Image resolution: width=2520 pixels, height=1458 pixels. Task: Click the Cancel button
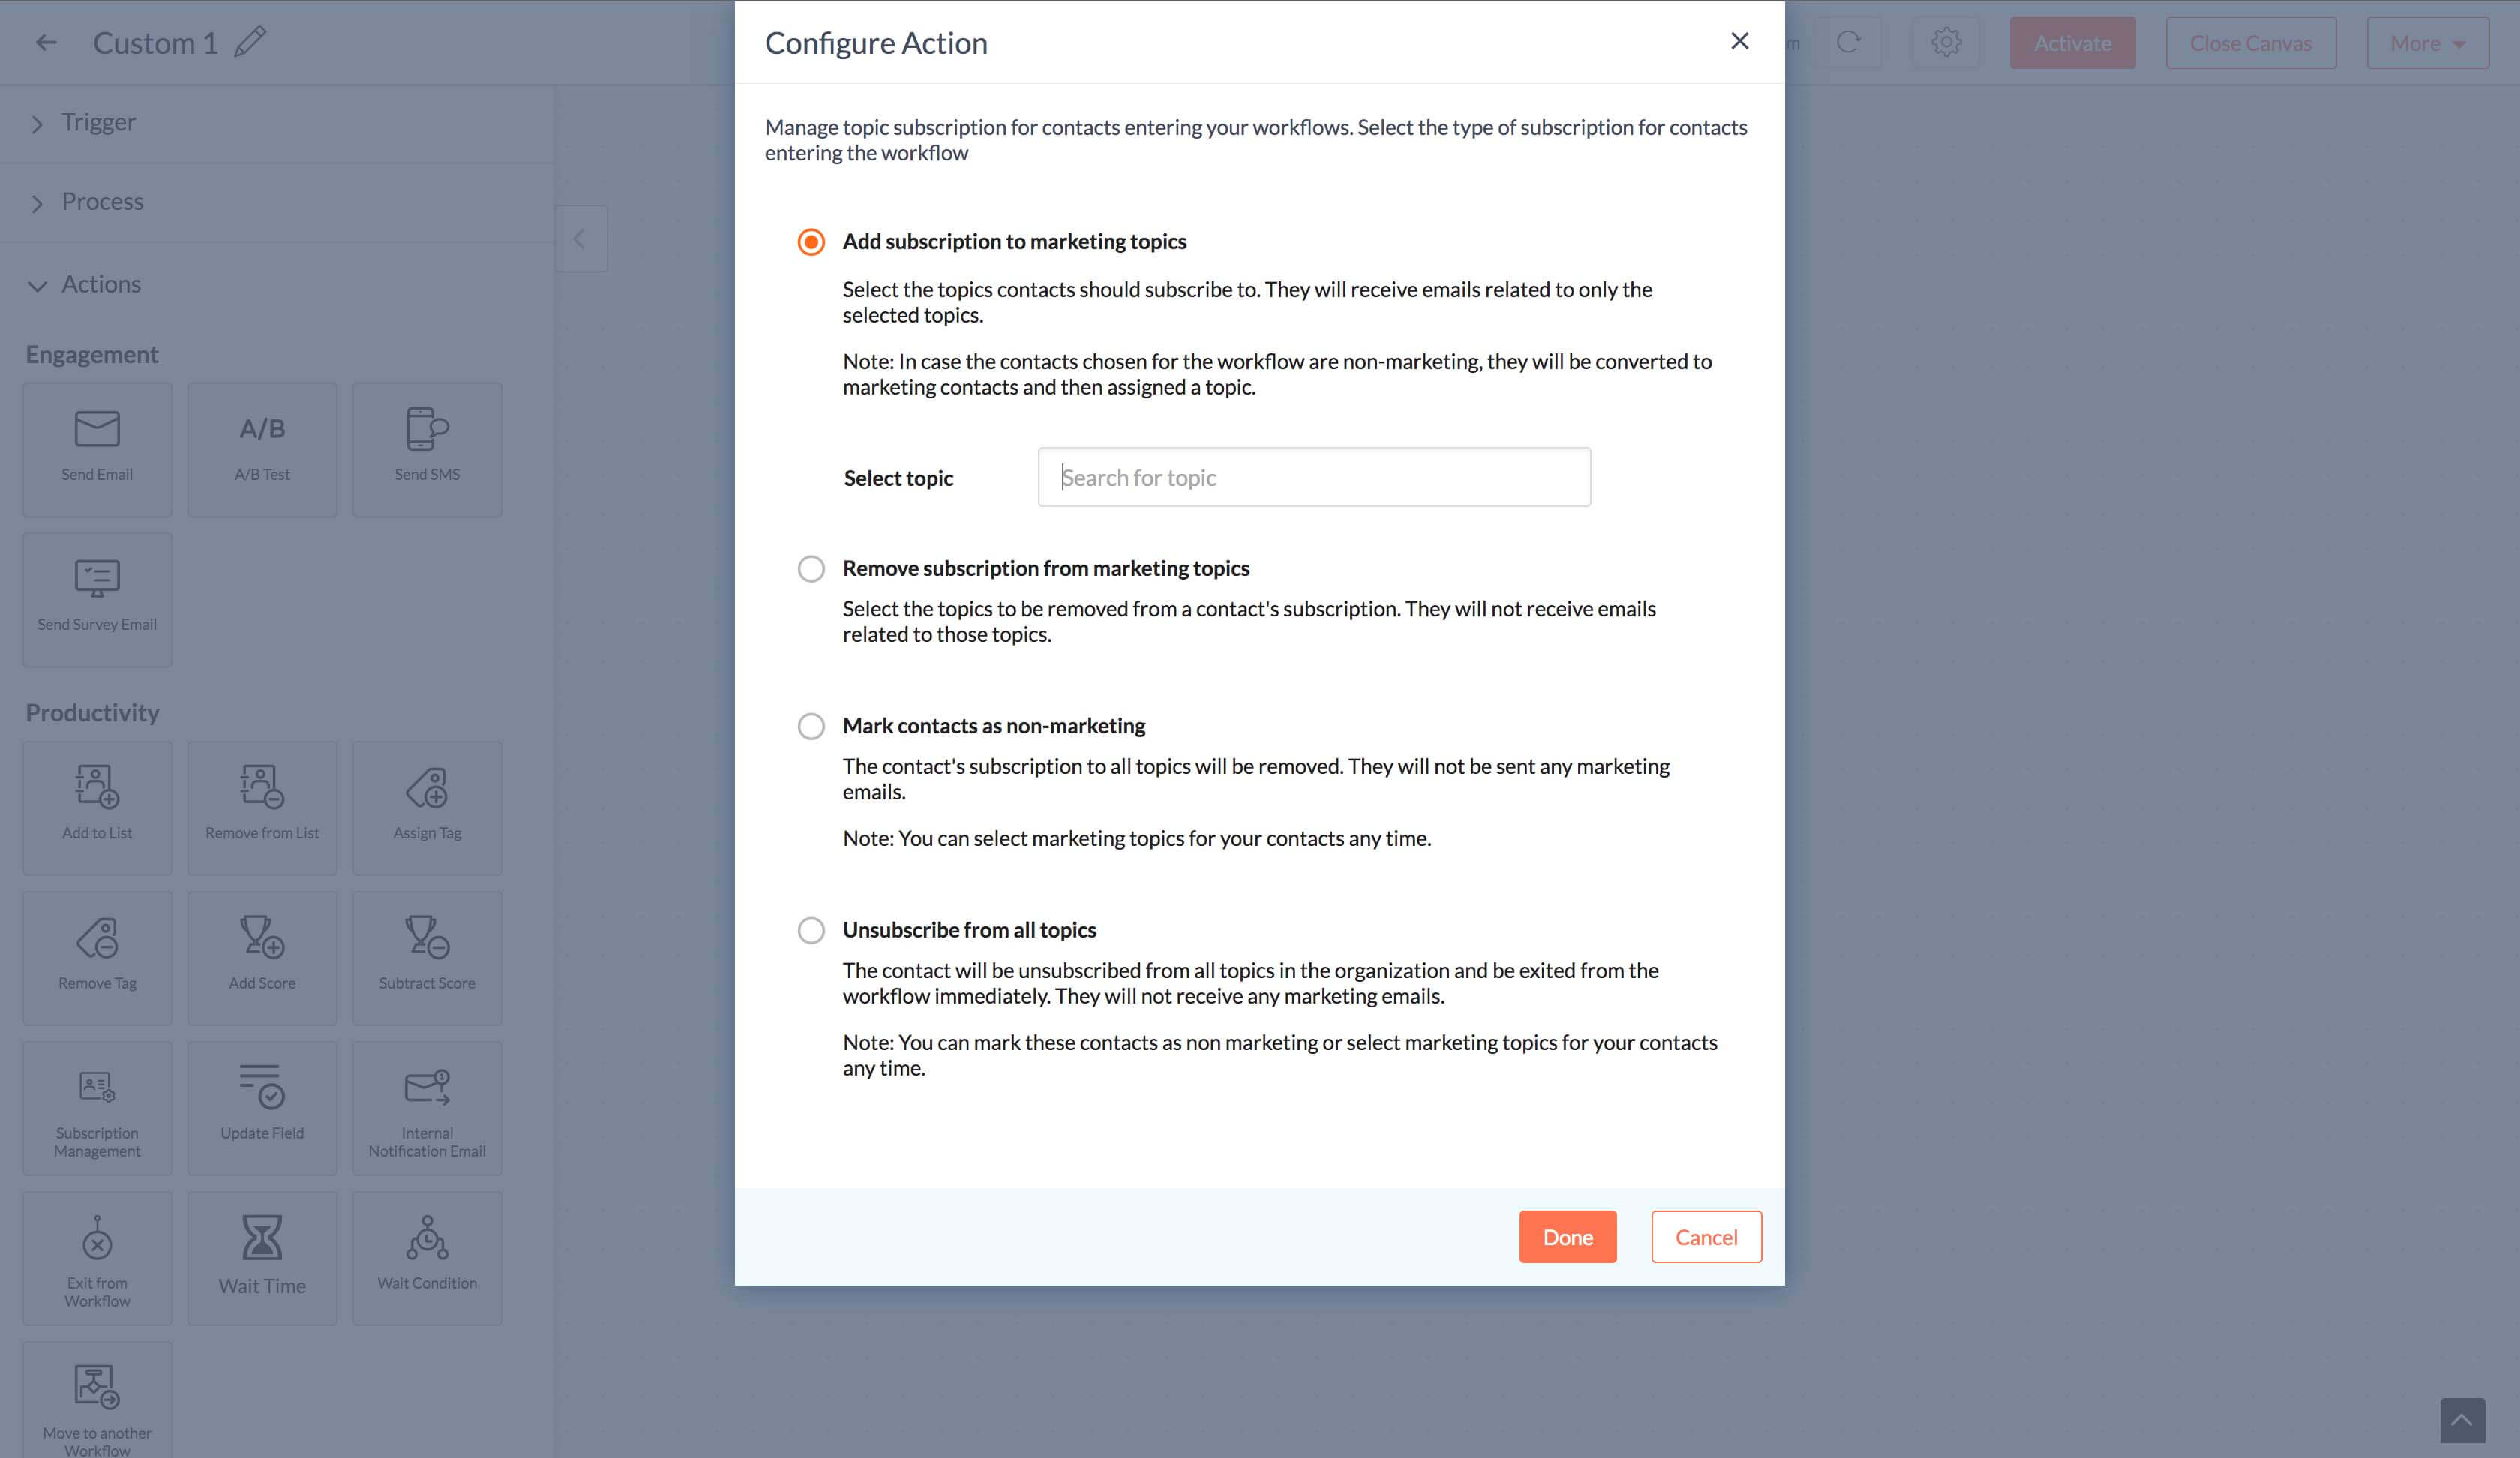click(1706, 1236)
